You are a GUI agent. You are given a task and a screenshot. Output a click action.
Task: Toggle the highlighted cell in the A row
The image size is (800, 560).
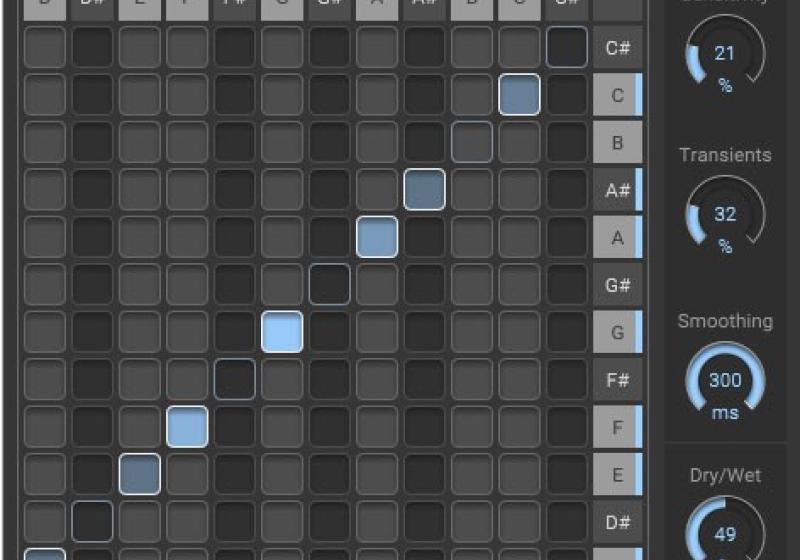pyautogui.click(x=377, y=237)
